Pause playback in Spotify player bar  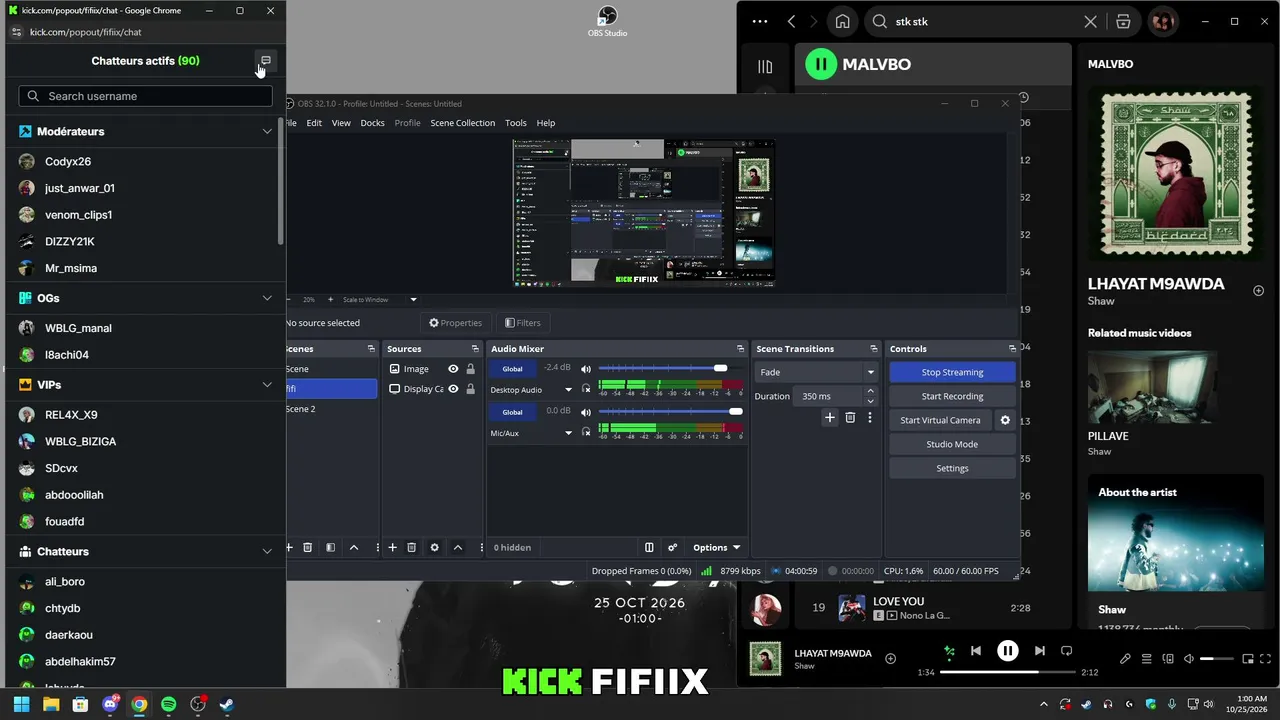[x=1007, y=651]
